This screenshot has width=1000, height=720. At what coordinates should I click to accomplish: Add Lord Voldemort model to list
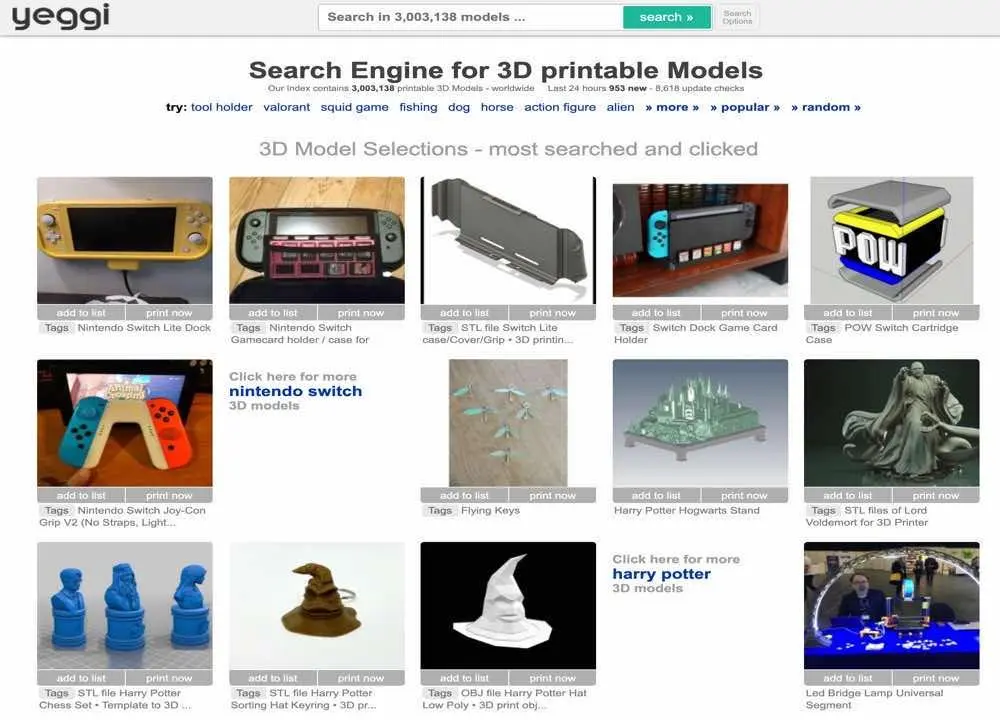(848, 496)
